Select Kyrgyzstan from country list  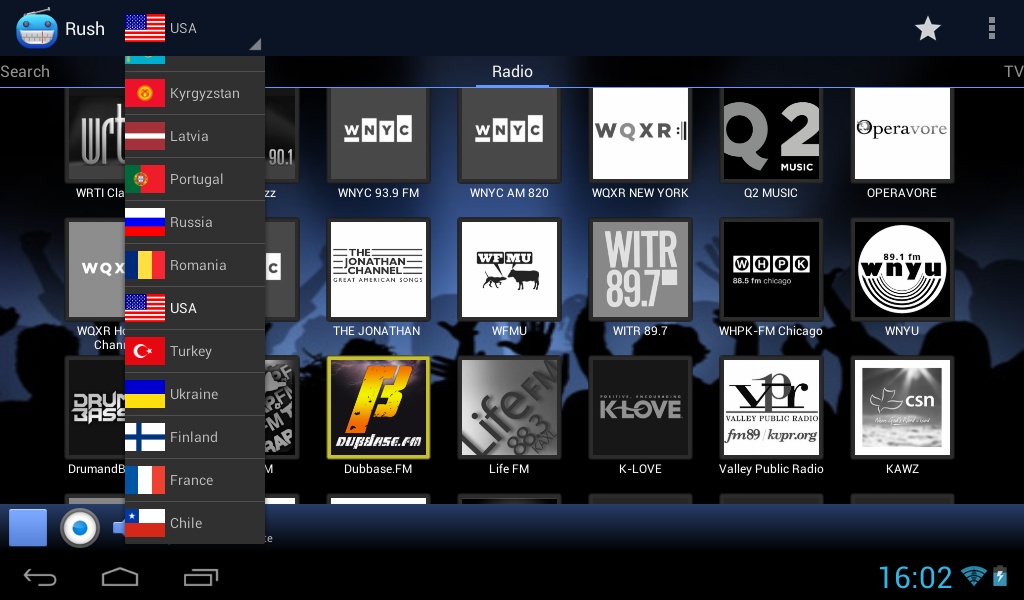tap(195, 93)
